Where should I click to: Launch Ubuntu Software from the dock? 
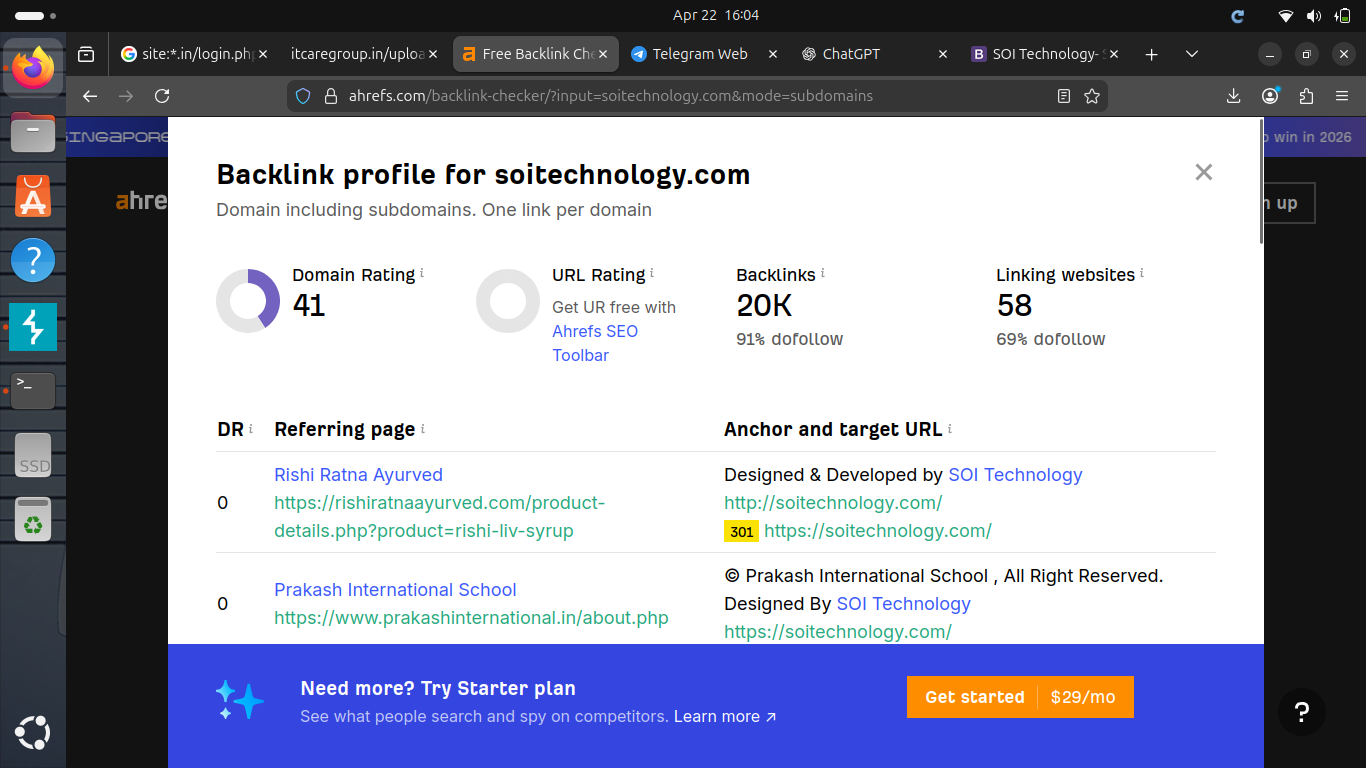(x=33, y=197)
